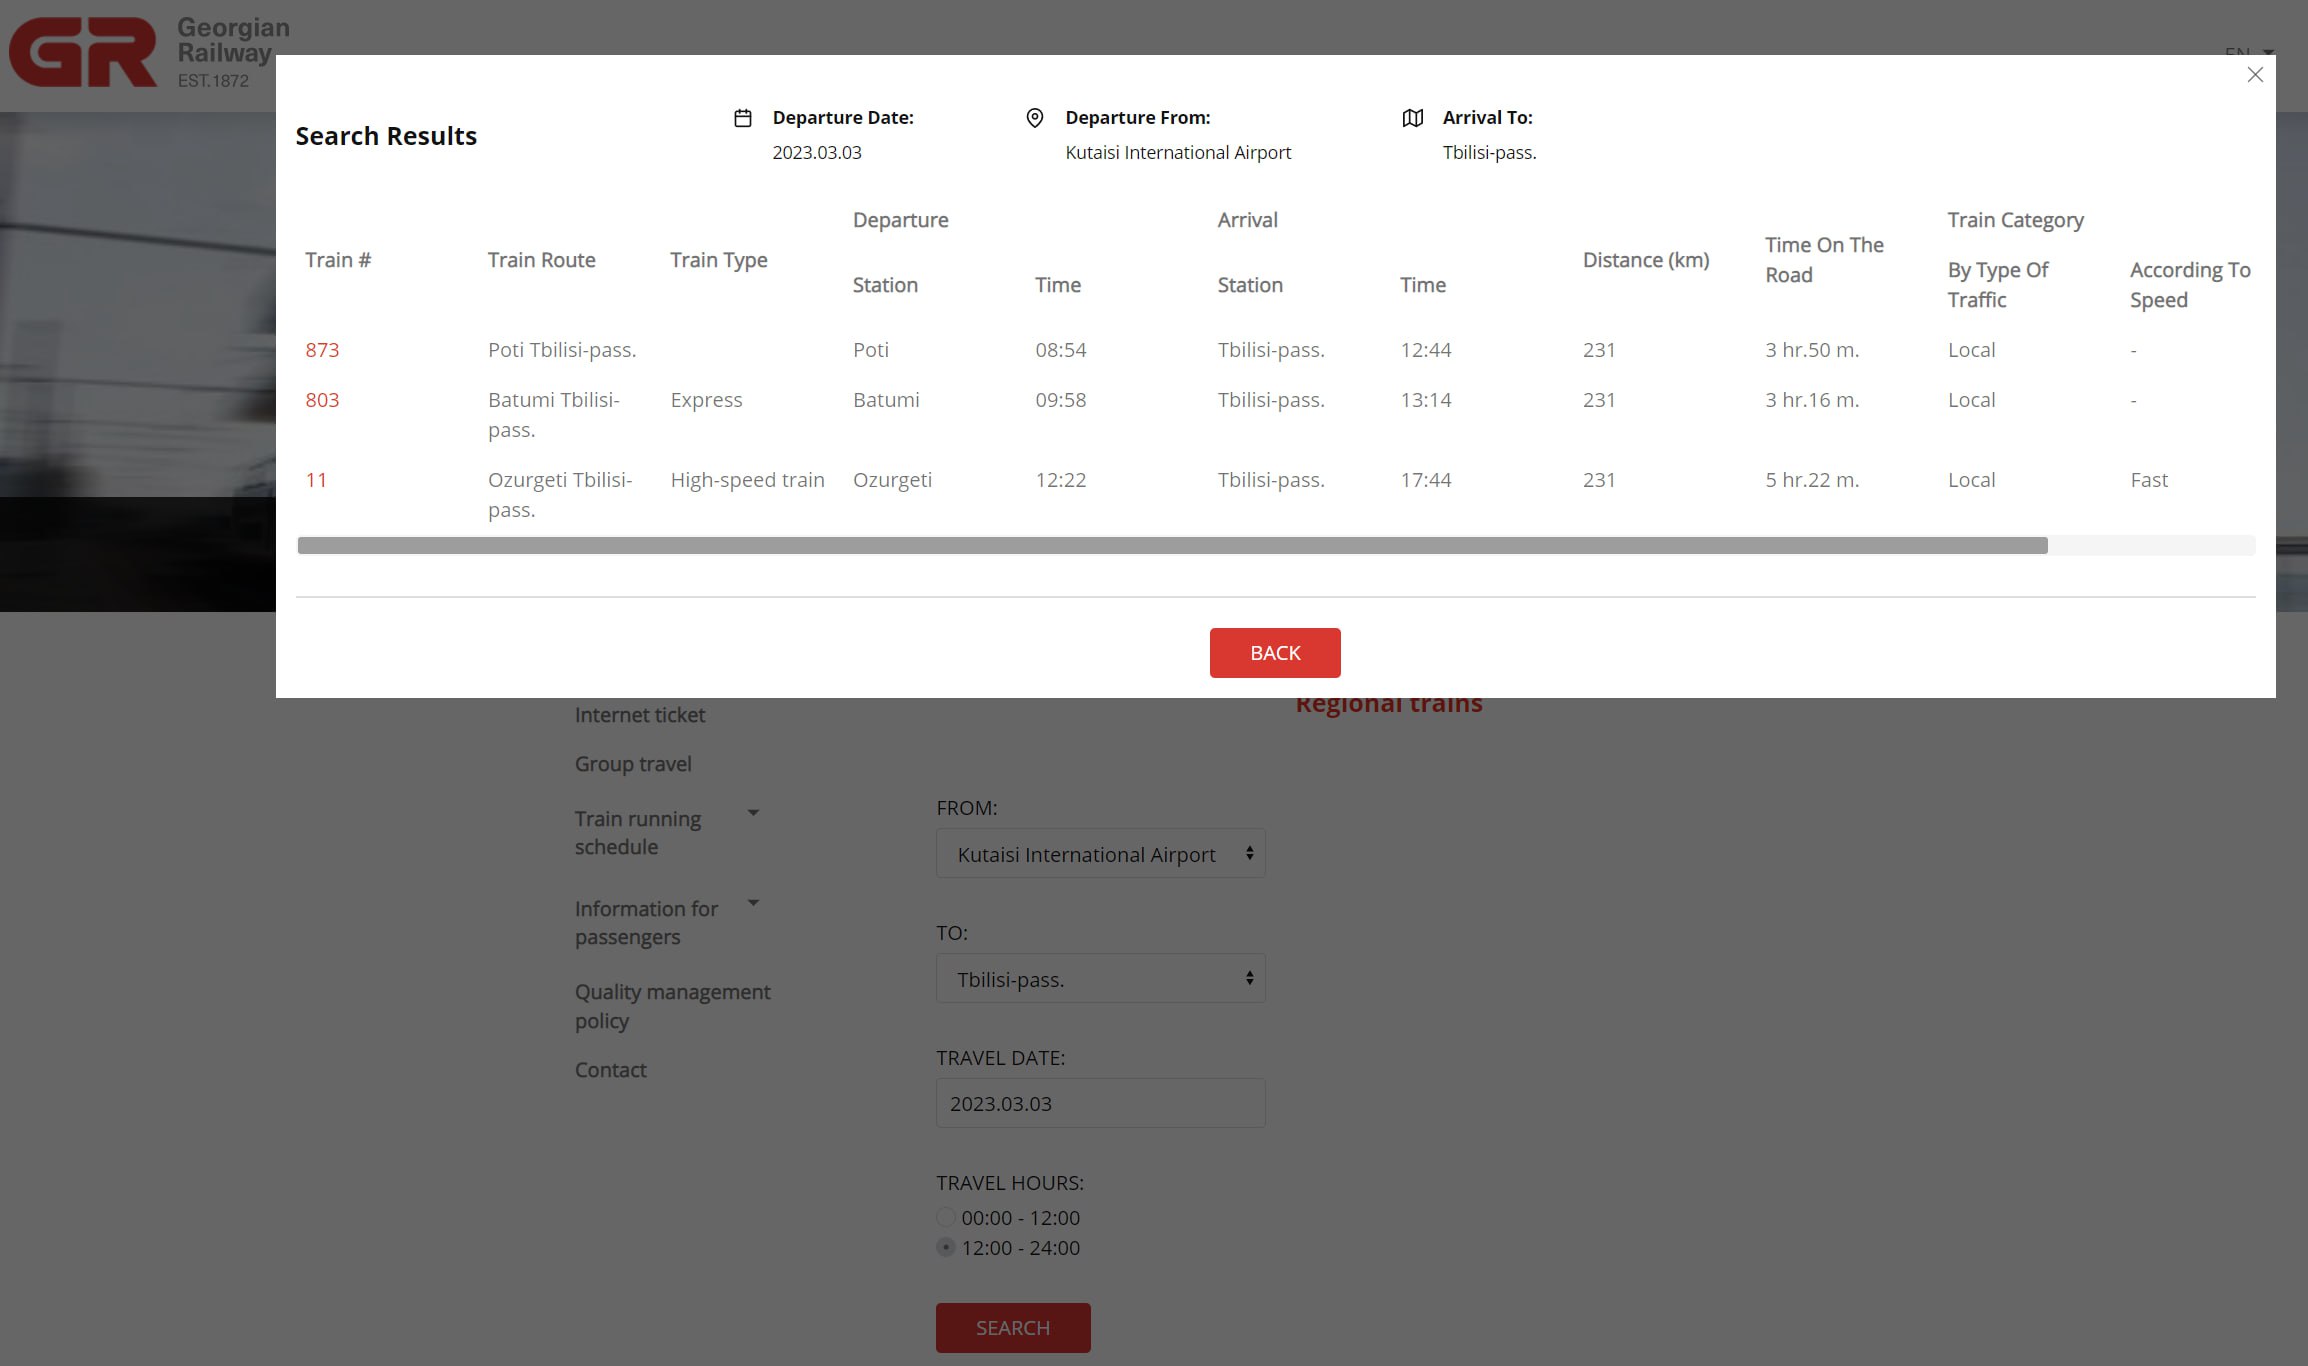The height and width of the screenshot is (1366, 2308).
Task: Click the Fast speed category cell
Action: coord(2149,480)
